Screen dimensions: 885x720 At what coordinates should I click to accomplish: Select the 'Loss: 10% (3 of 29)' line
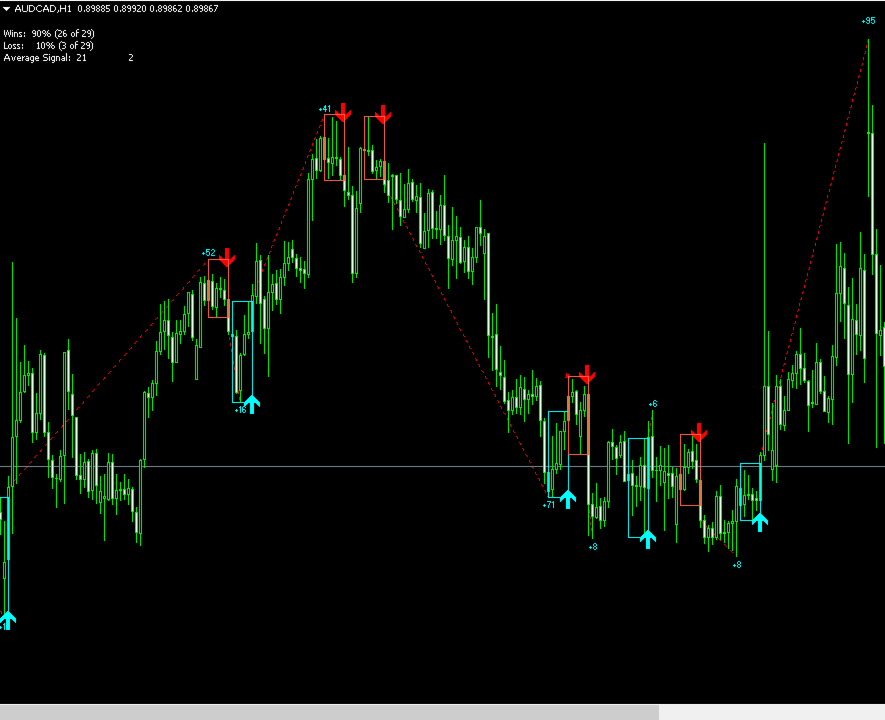point(49,46)
